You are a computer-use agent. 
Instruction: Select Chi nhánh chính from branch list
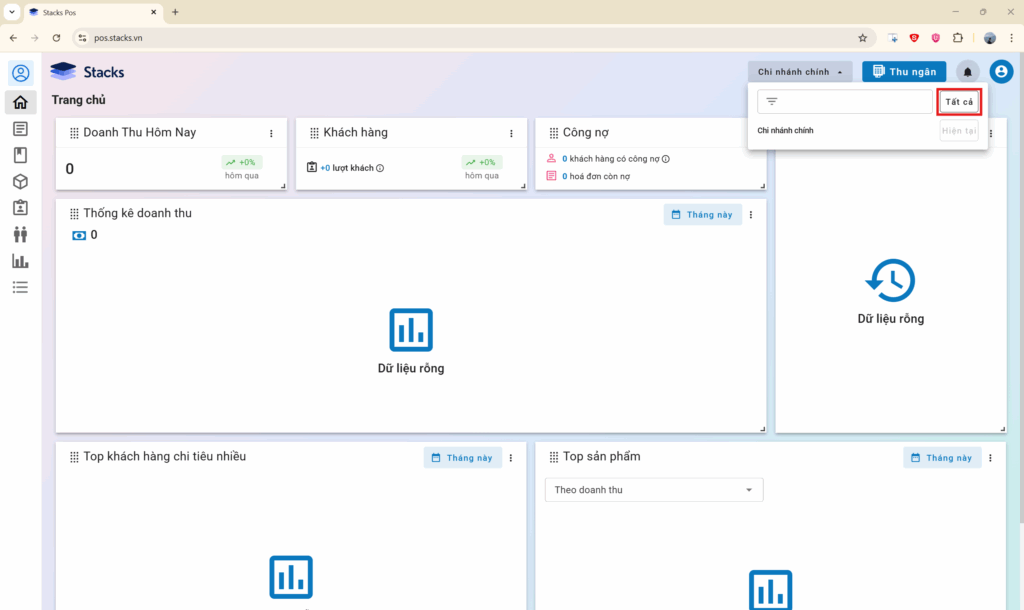coord(786,131)
